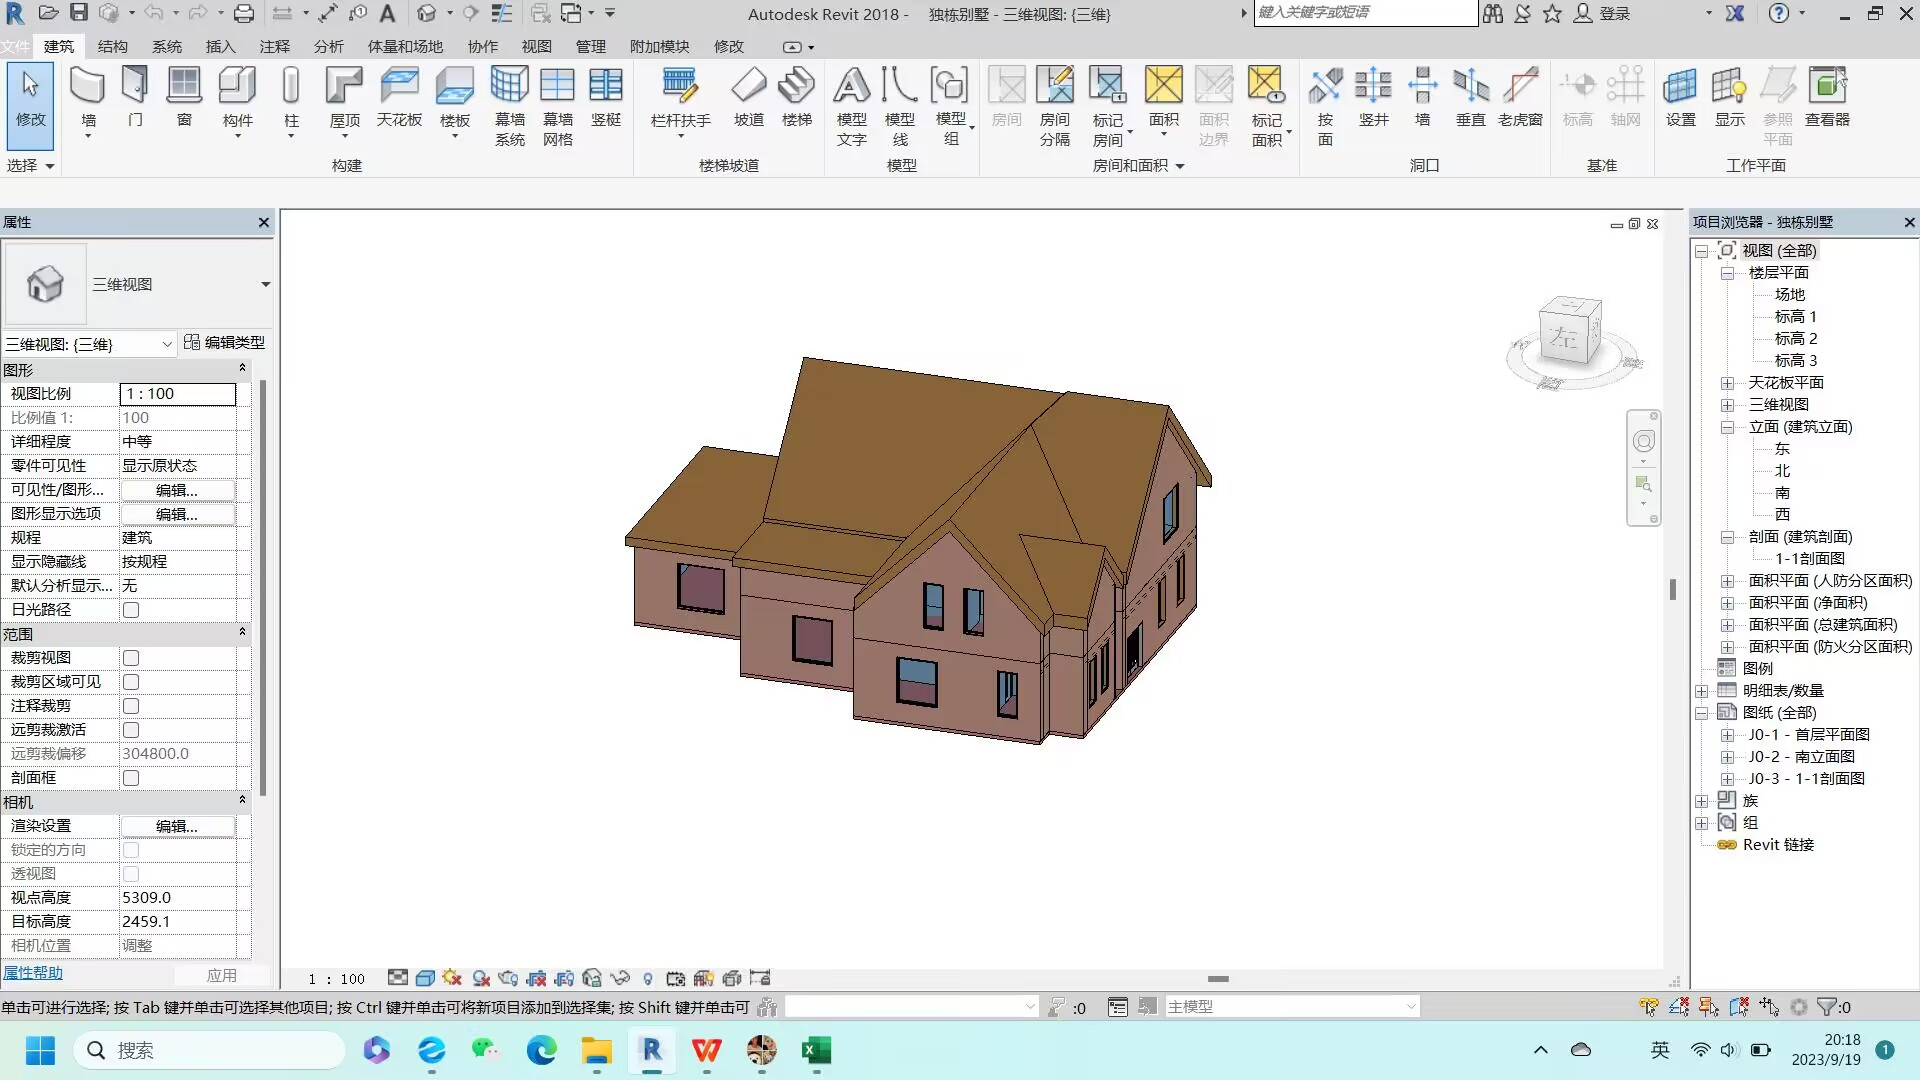This screenshot has width=1920, height=1080.
Task: Open the Excel app in taskbar
Action: pos(816,1050)
